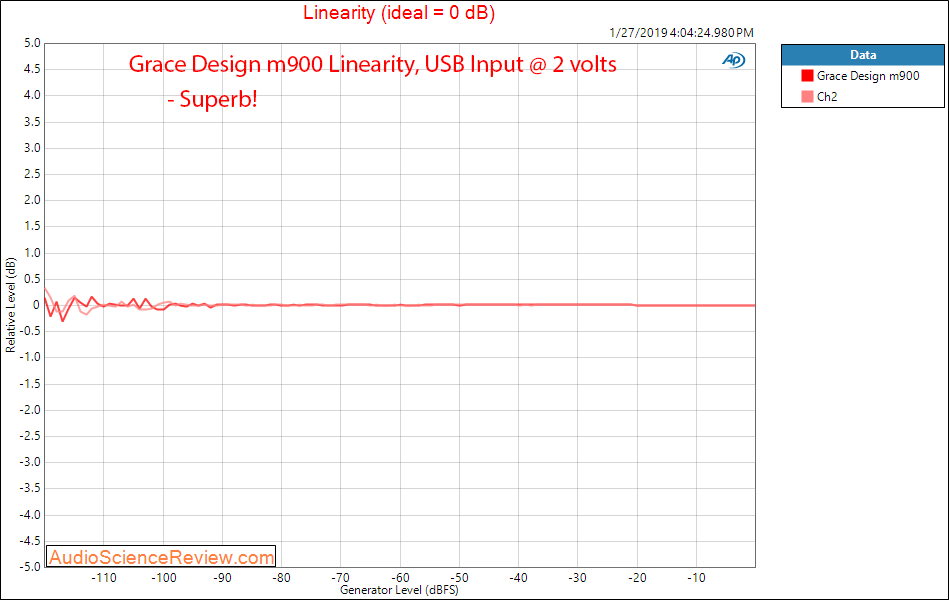Click the -30 tick label on x-axis
This screenshot has height=600, width=949.
pos(577,578)
